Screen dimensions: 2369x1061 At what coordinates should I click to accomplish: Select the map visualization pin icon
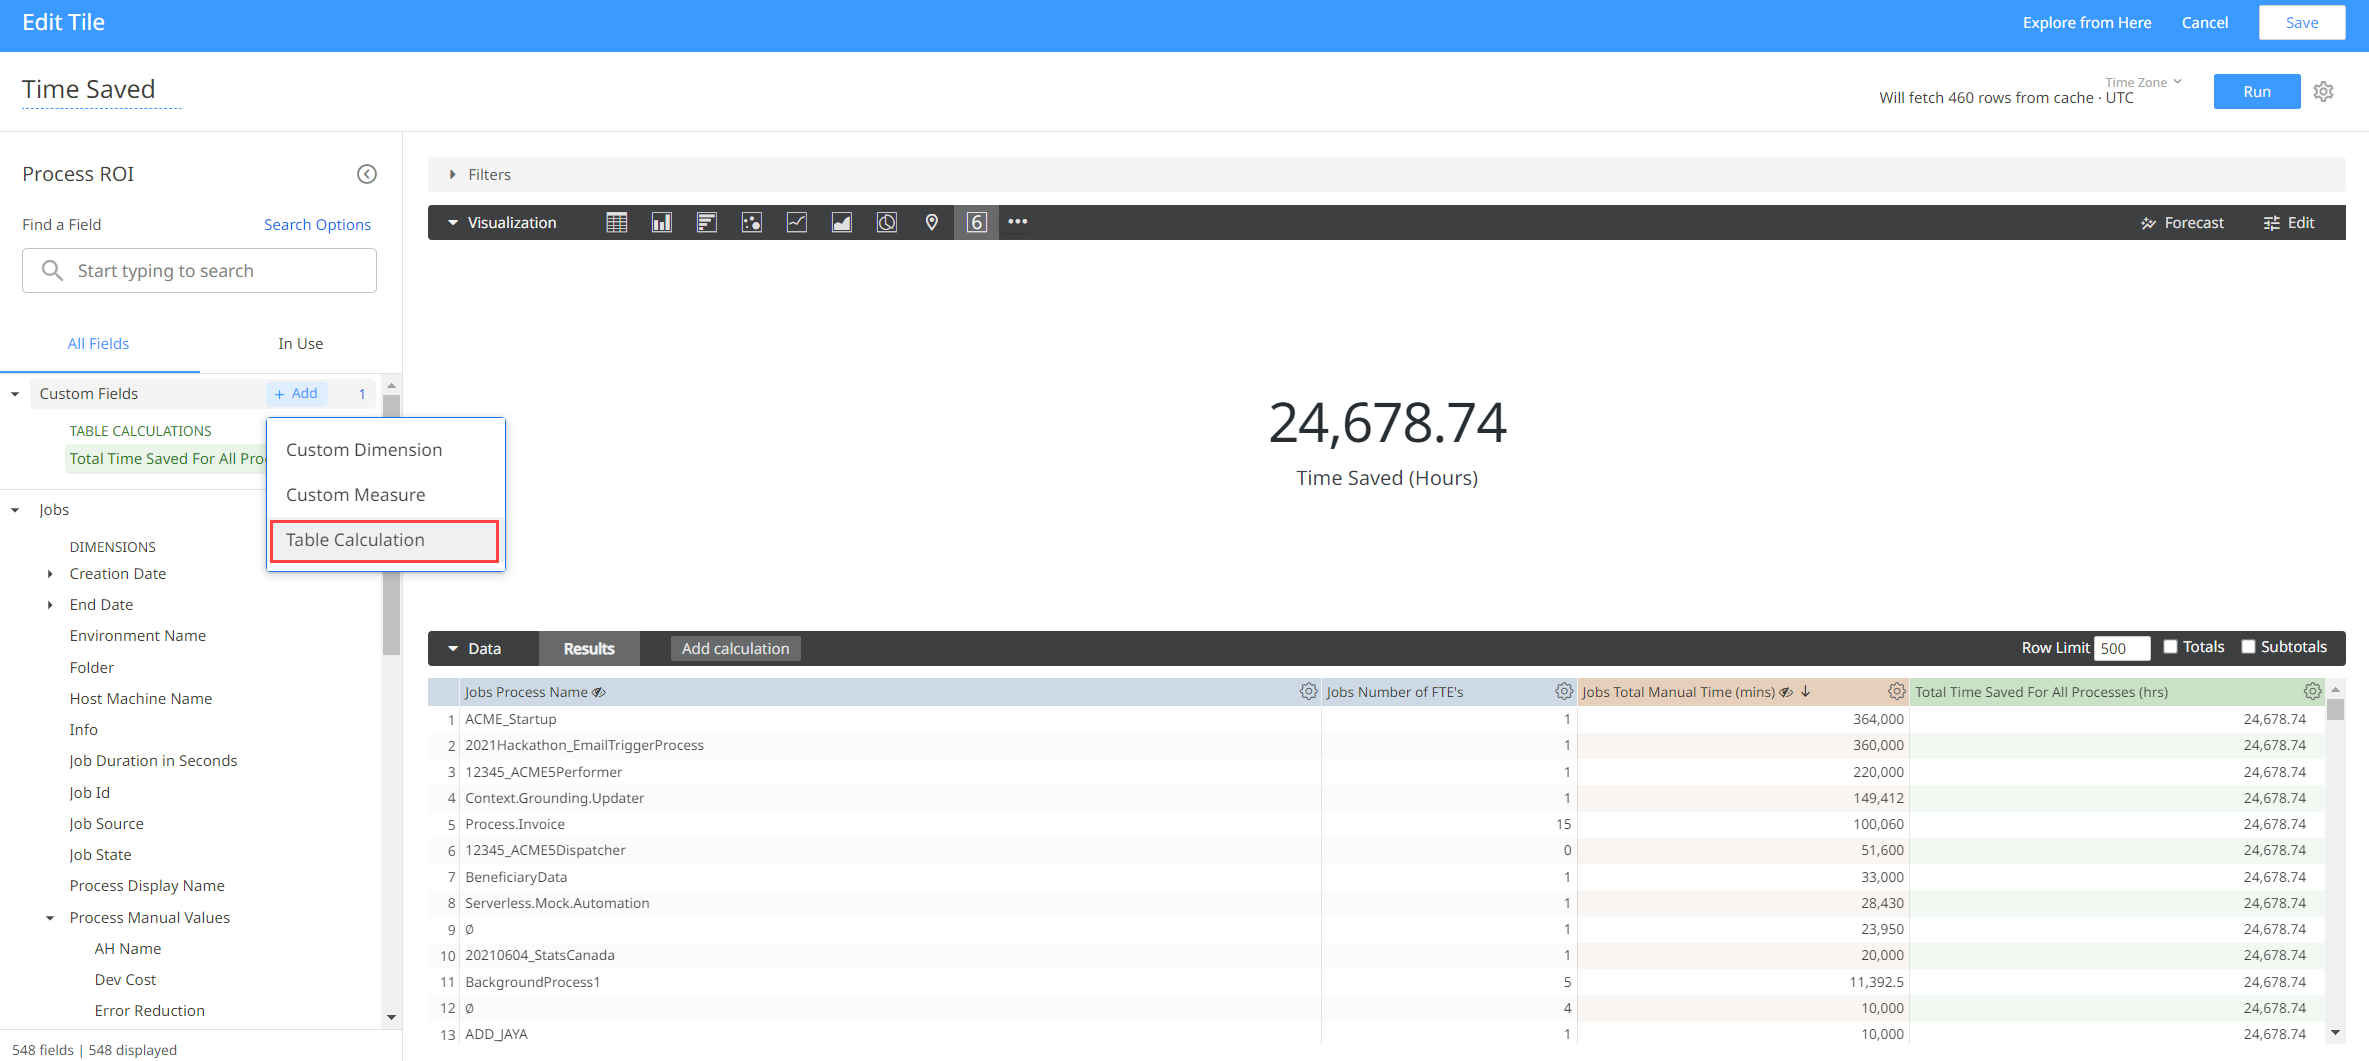[x=931, y=223]
